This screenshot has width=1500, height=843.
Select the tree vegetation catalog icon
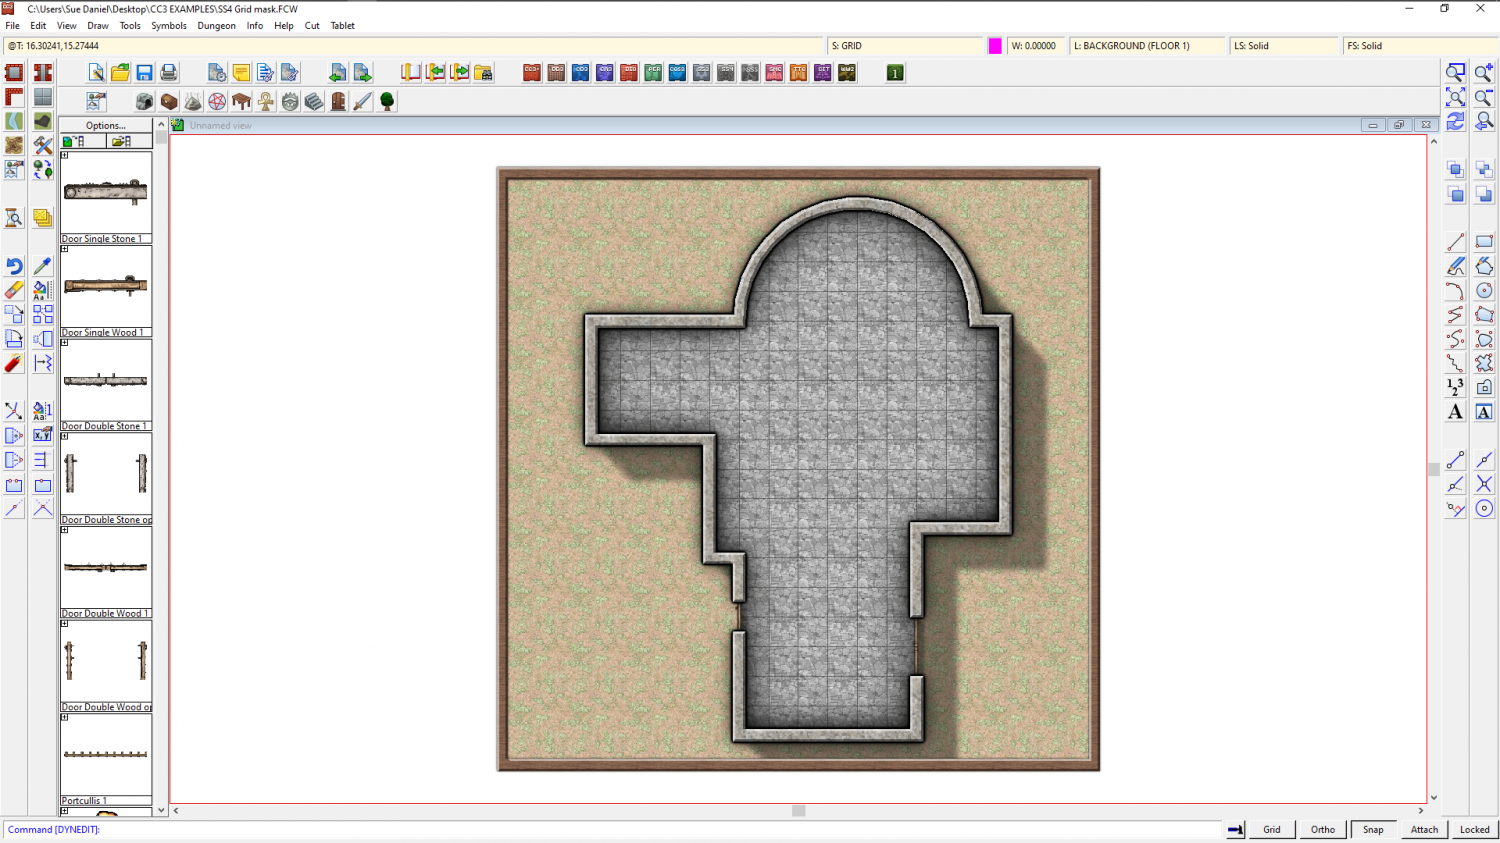pyautogui.click(x=387, y=101)
